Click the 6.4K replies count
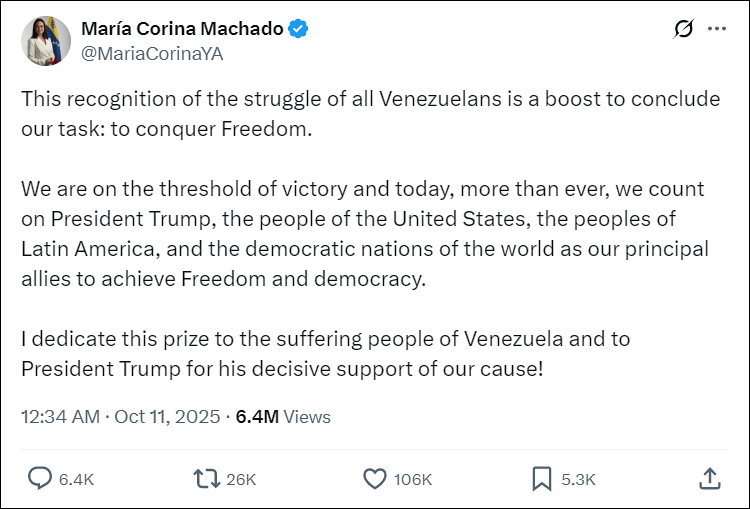The height and width of the screenshot is (509, 750). click(76, 480)
